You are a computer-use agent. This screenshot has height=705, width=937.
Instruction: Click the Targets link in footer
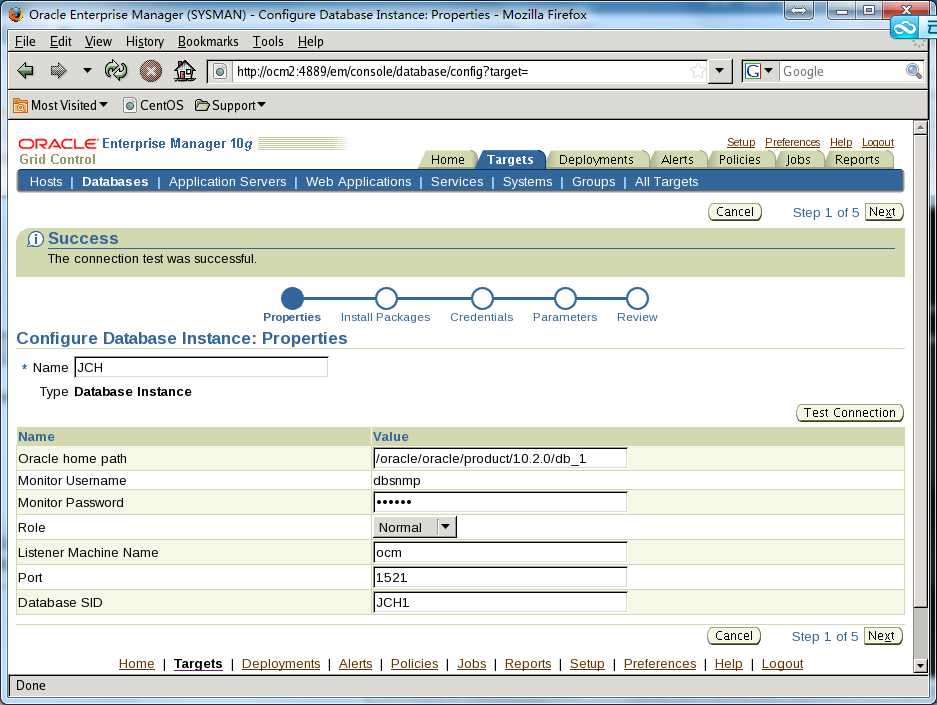pos(198,664)
